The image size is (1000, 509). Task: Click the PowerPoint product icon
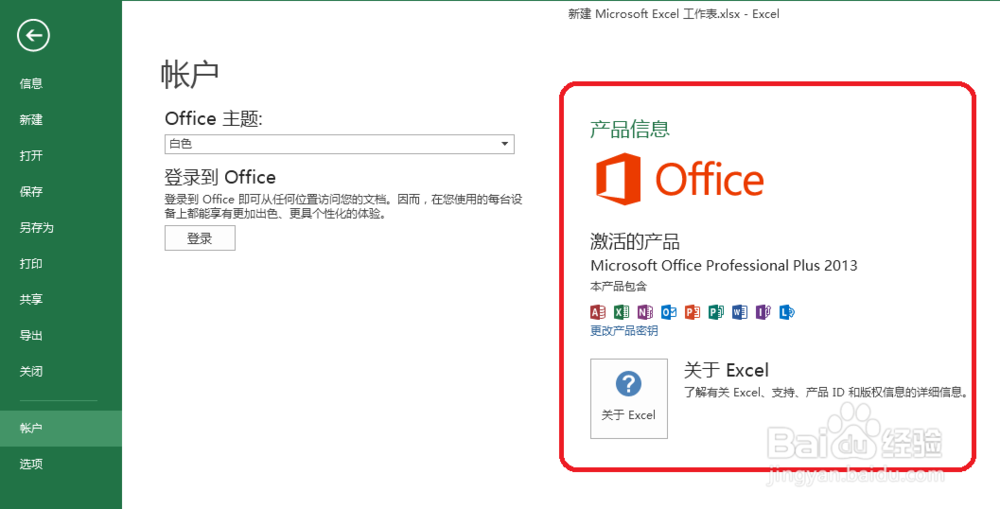[x=692, y=312]
